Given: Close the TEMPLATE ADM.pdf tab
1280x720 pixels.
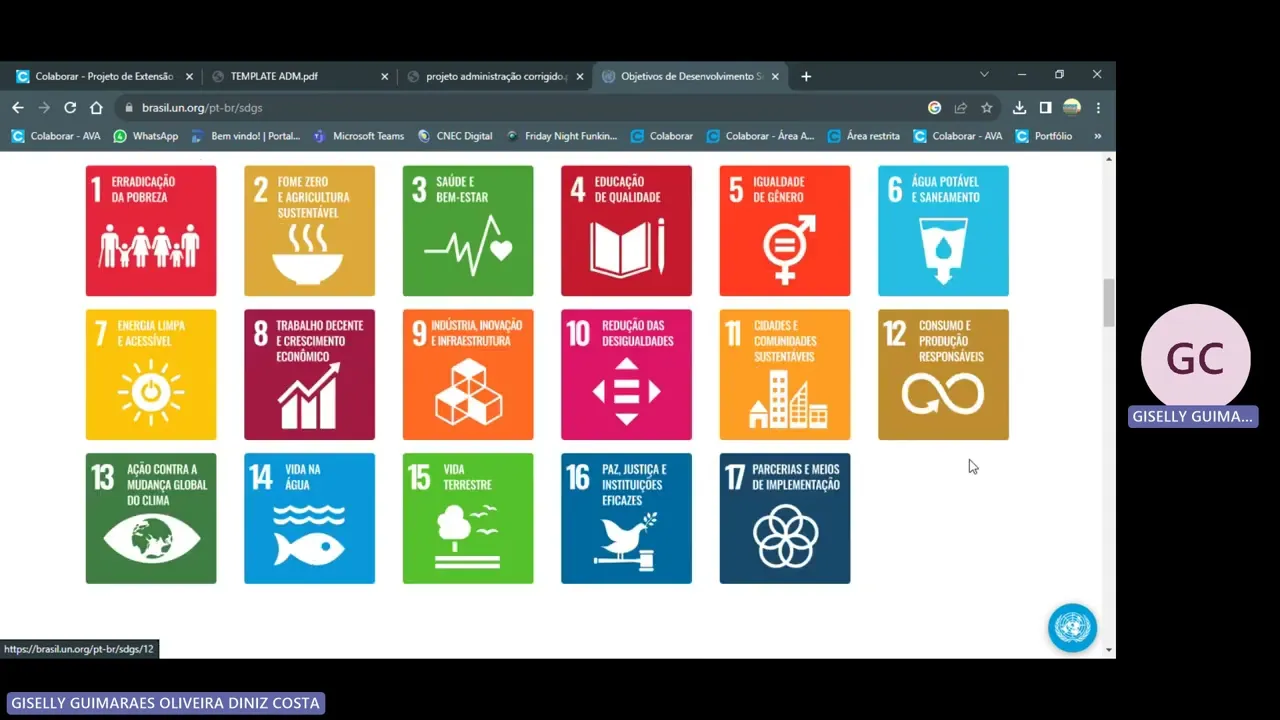Looking at the screenshot, I should point(385,76).
